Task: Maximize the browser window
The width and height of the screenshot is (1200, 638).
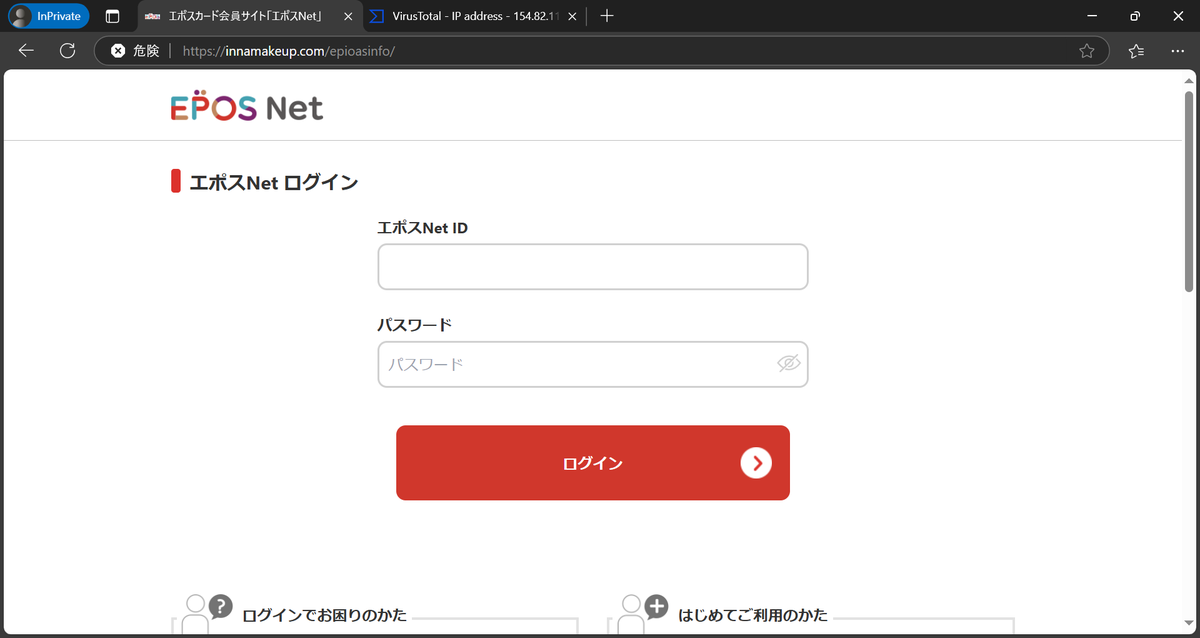Action: pos(1135,16)
